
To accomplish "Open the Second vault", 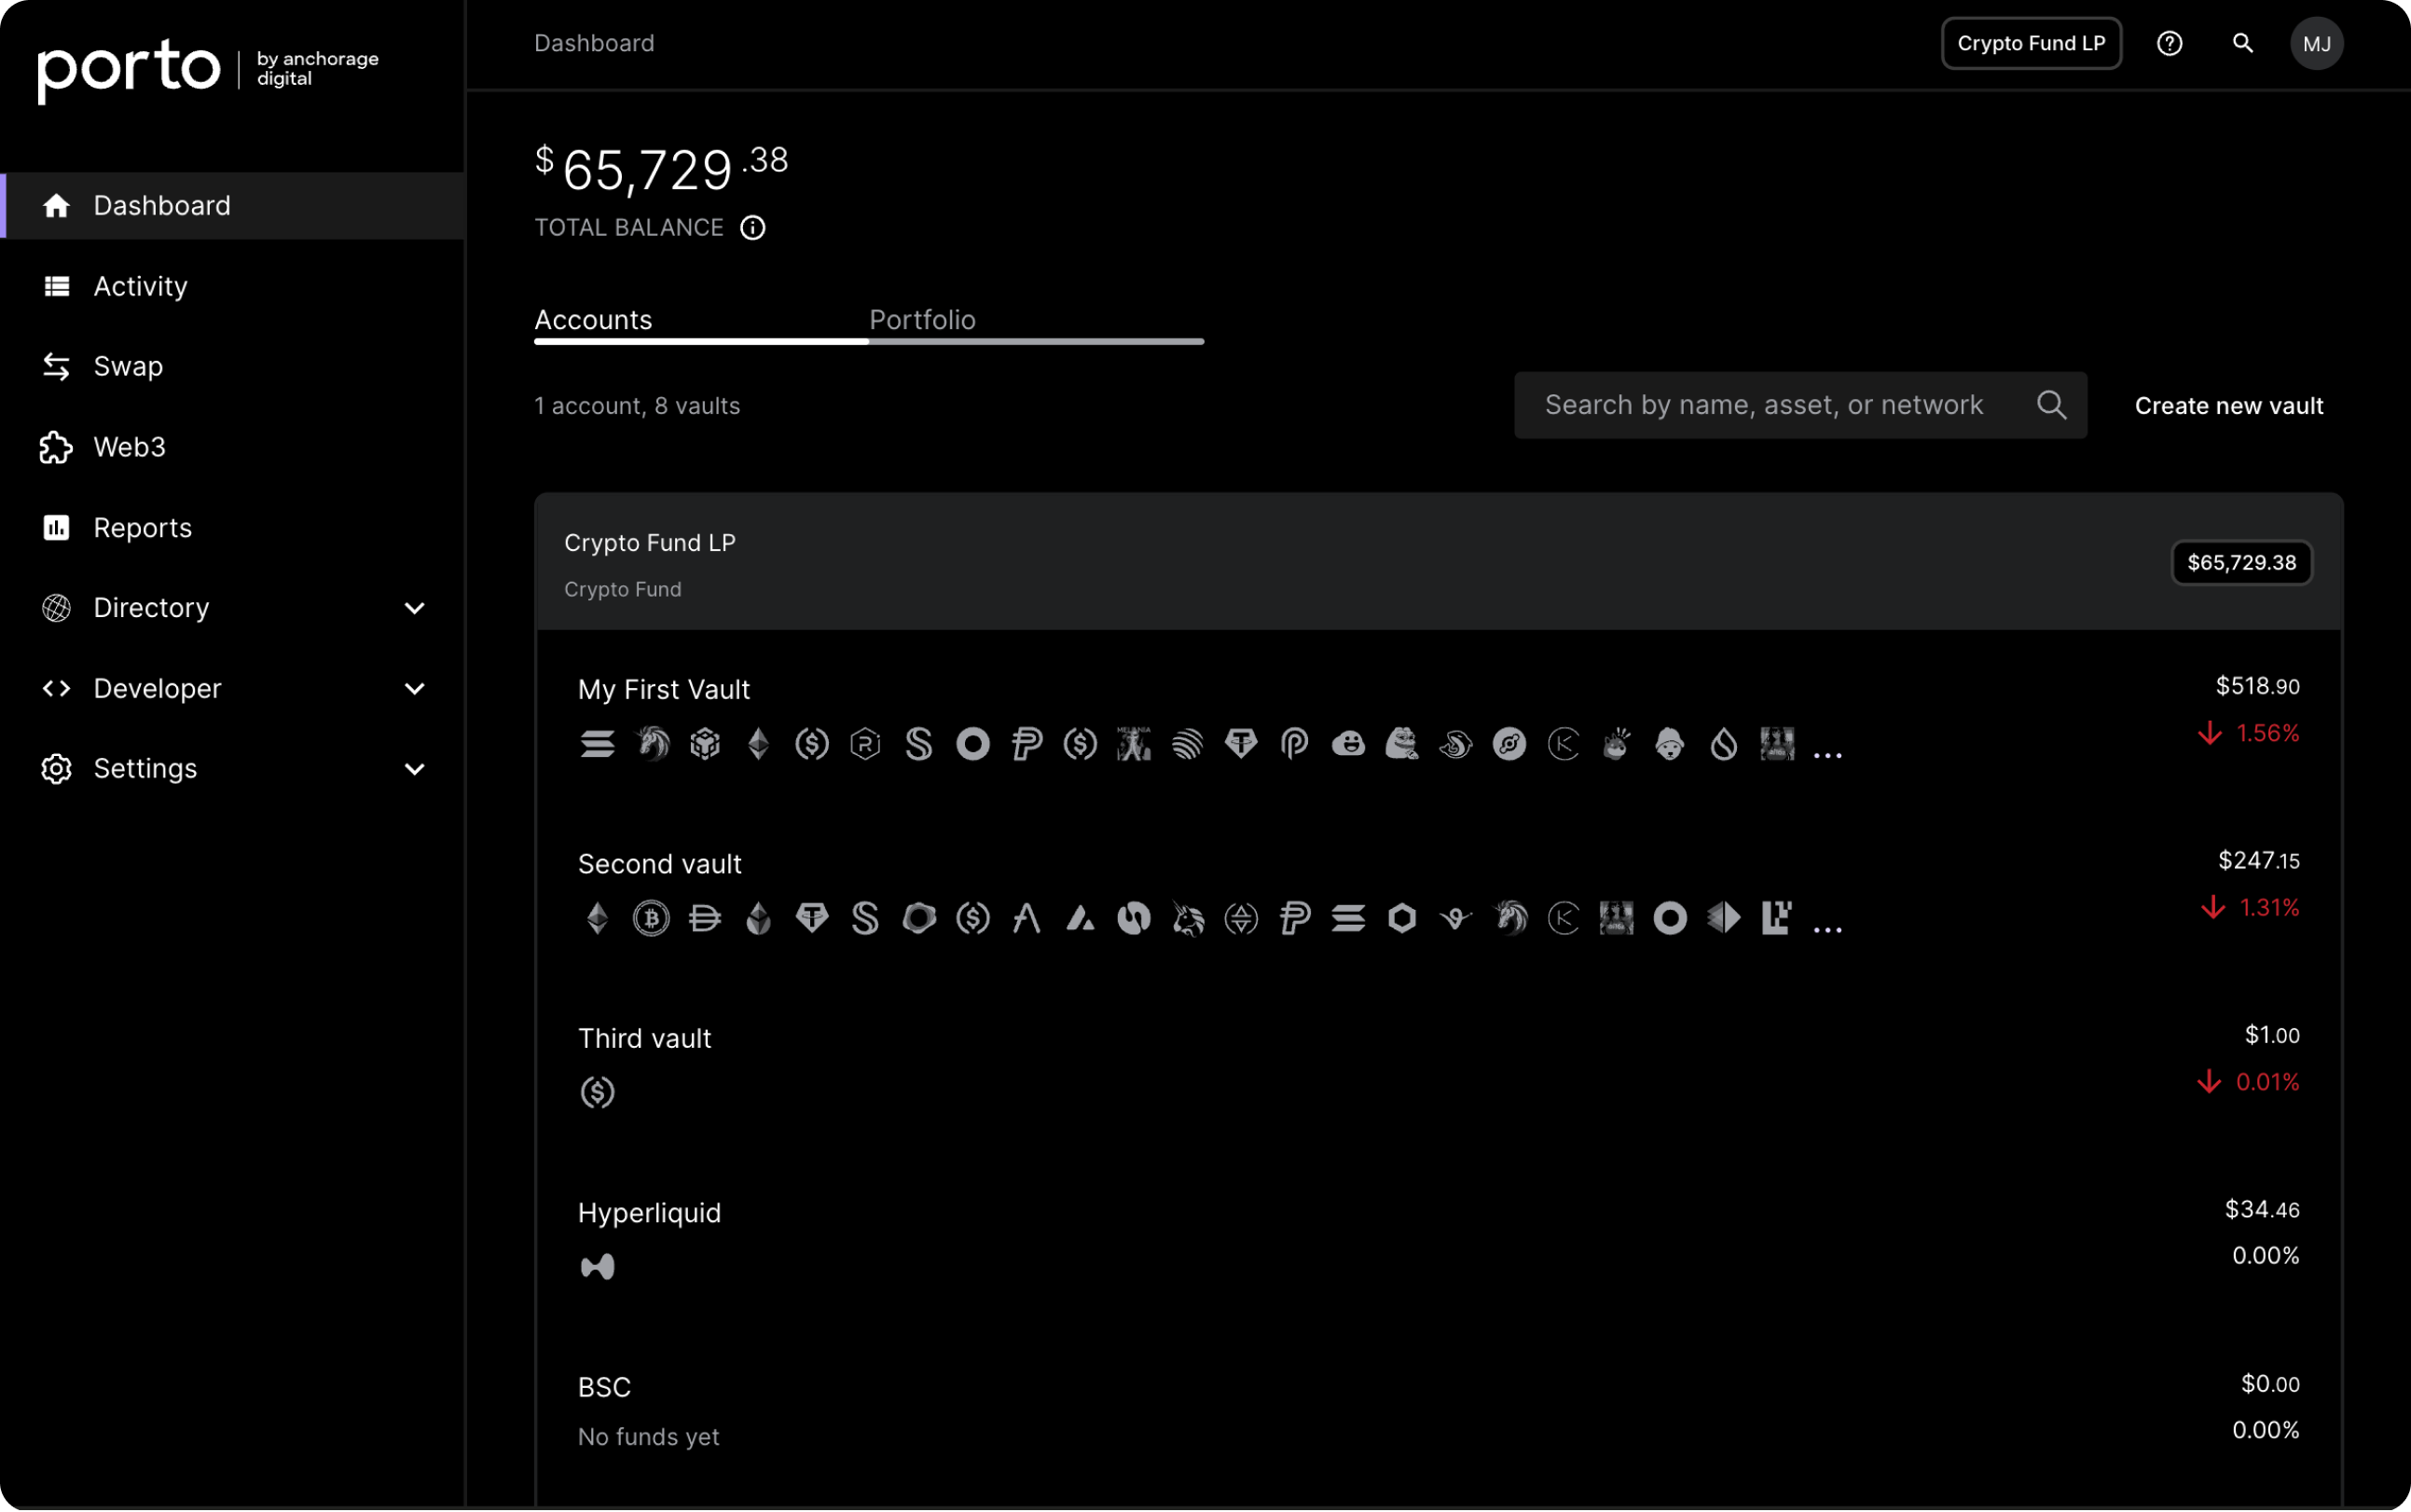I will (660, 864).
